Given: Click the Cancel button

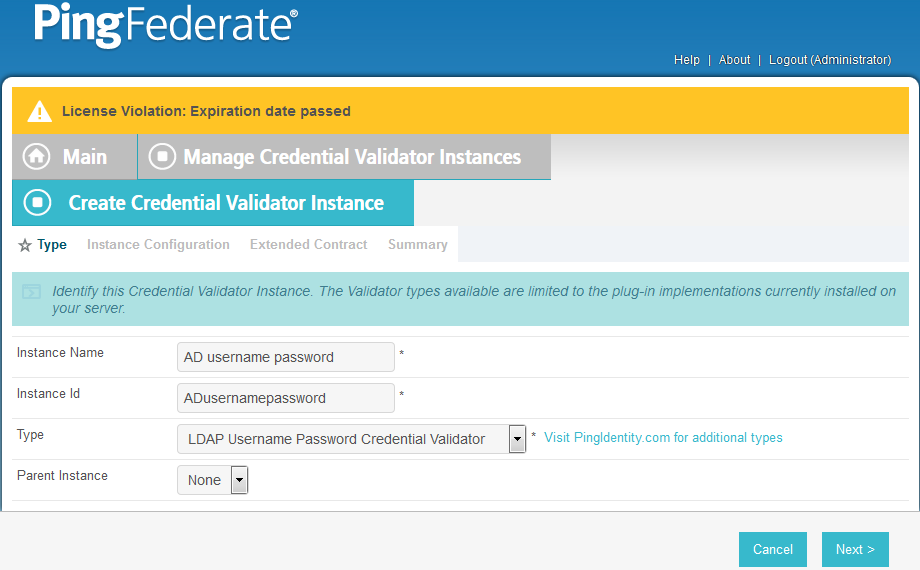Looking at the screenshot, I should click(773, 549).
